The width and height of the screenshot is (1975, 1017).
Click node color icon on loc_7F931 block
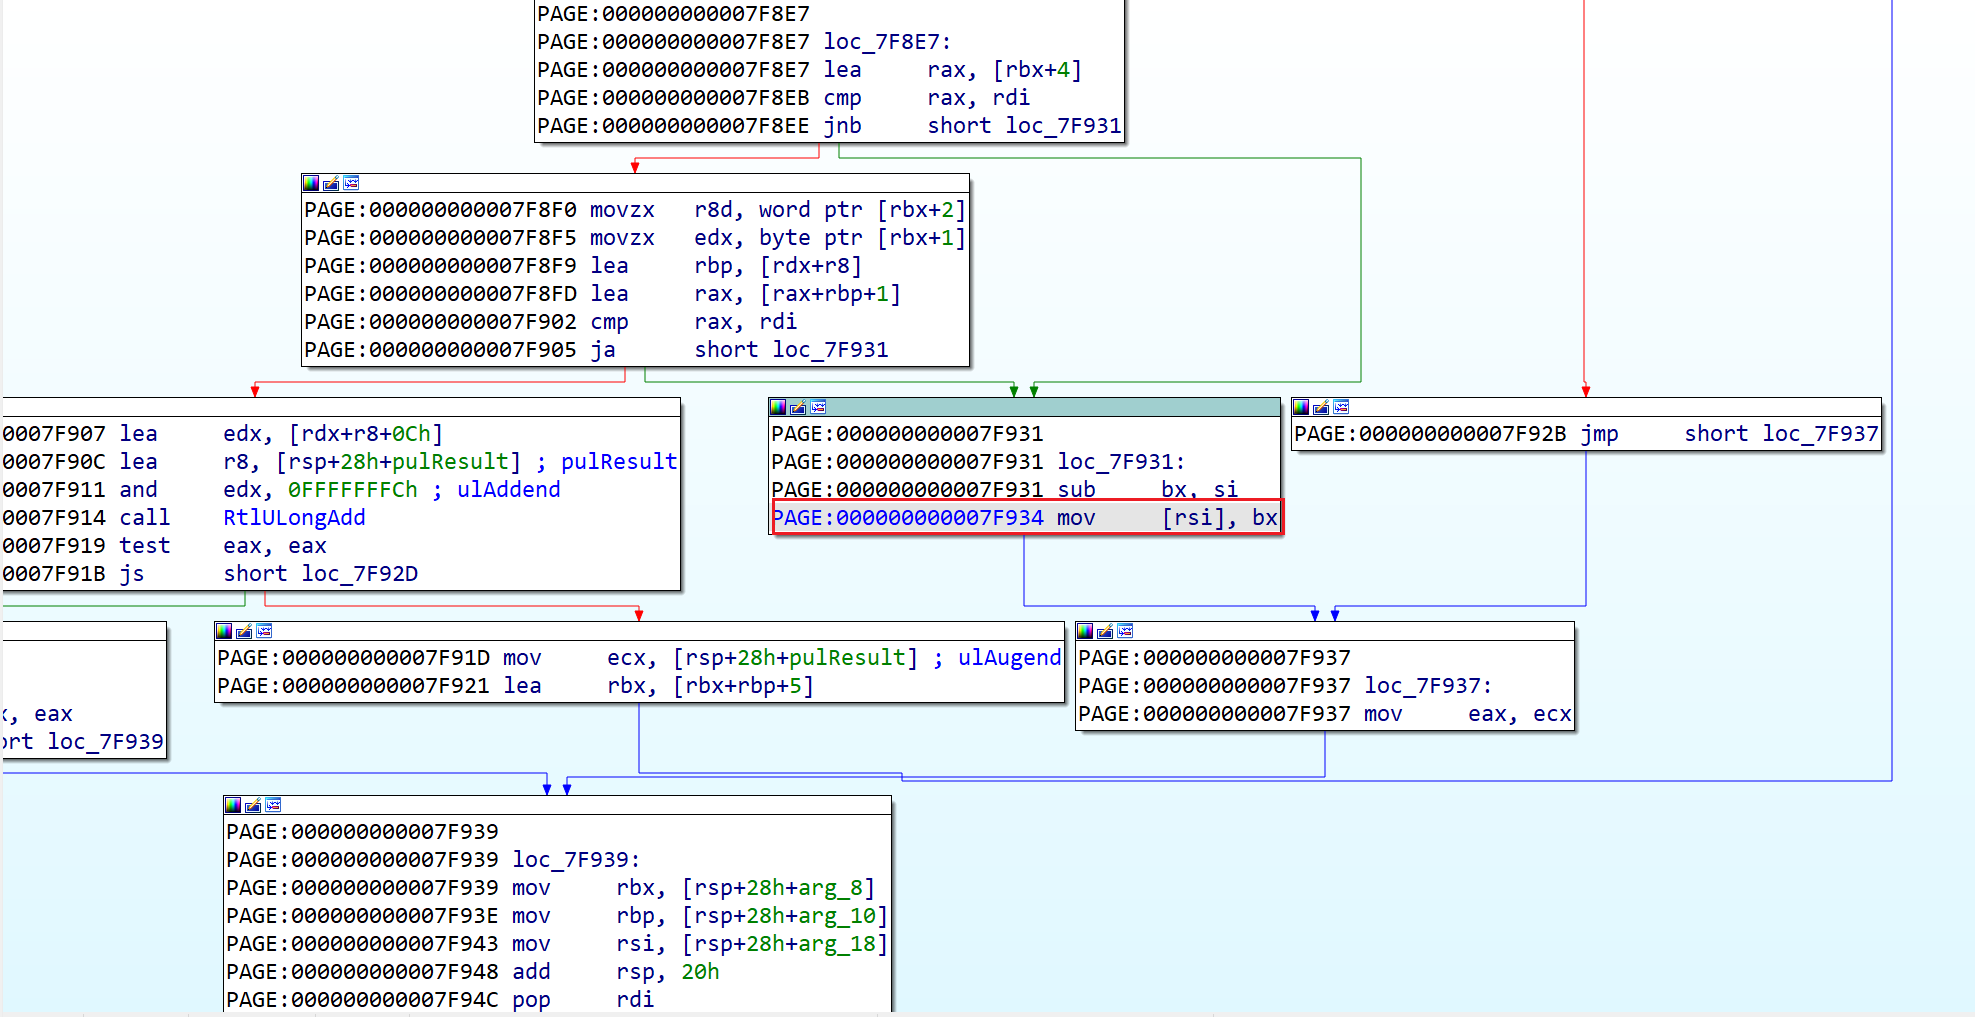tap(778, 407)
